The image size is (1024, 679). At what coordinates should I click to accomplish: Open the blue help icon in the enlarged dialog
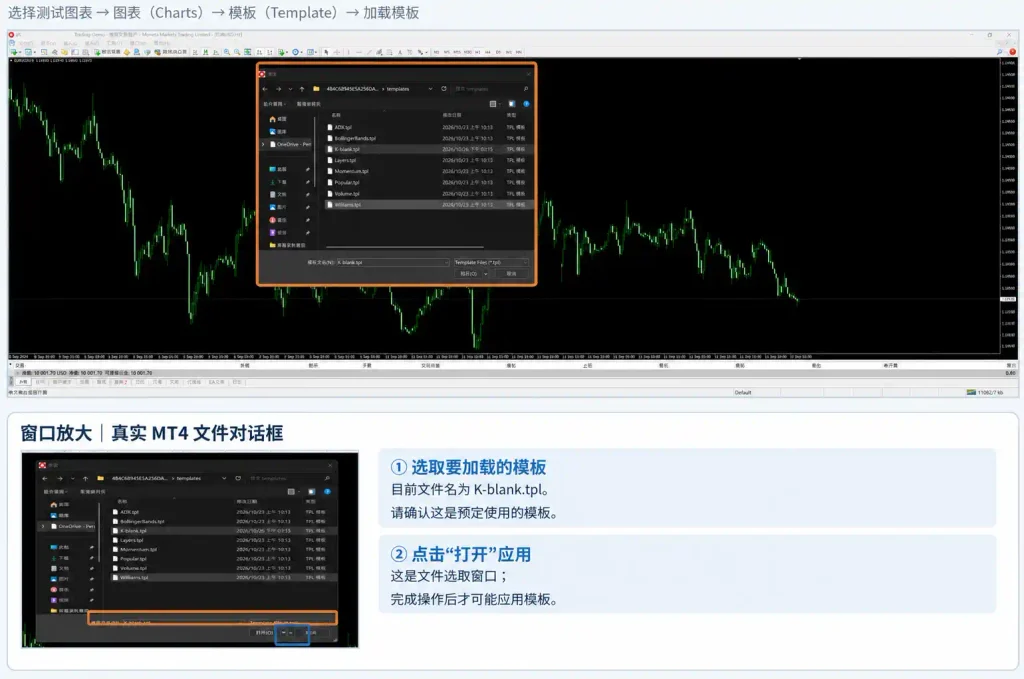click(x=327, y=492)
